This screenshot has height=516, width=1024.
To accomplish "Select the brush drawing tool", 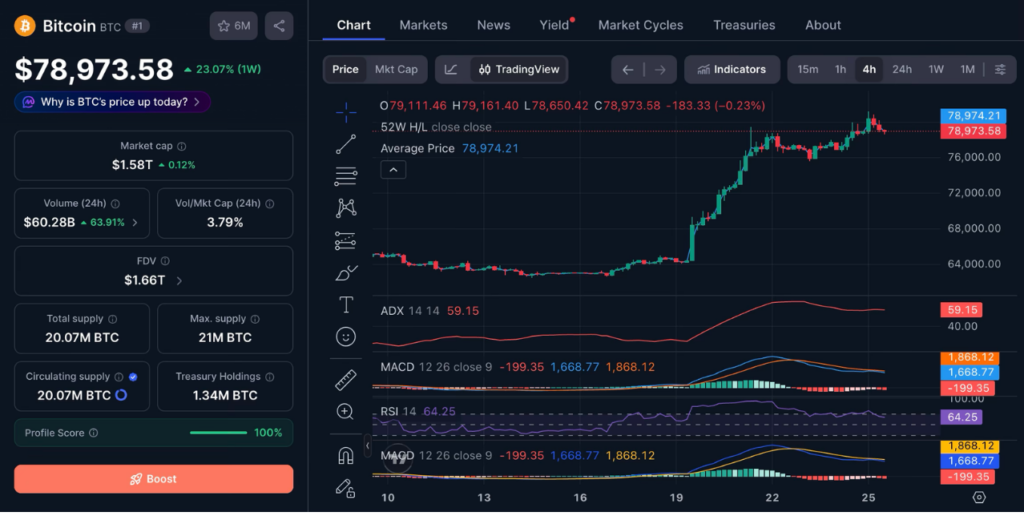I will (346, 272).
